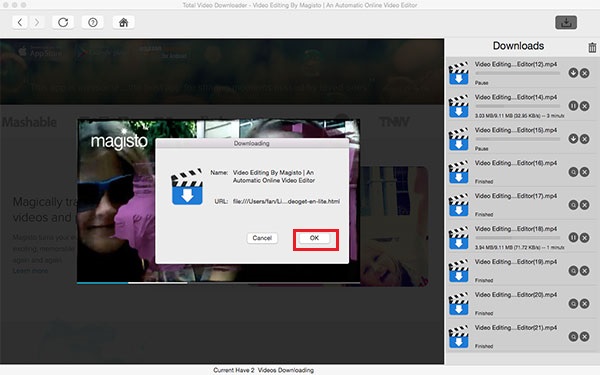
Task: Select the video name text in dialog
Action: pyautogui.click(x=274, y=176)
